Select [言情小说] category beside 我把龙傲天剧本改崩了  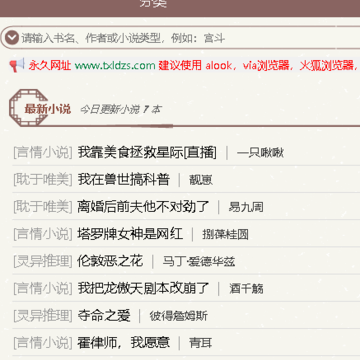[x=43, y=288]
